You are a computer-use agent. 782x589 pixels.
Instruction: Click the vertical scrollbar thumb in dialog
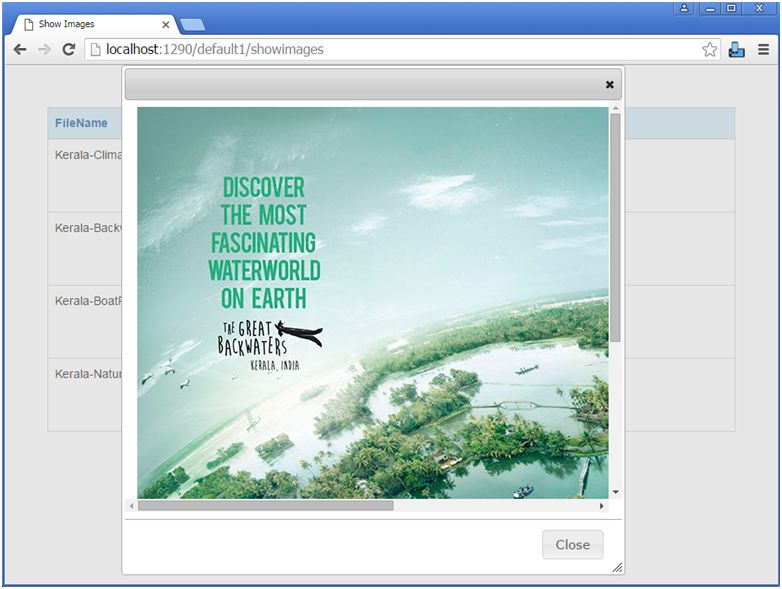tap(615, 227)
